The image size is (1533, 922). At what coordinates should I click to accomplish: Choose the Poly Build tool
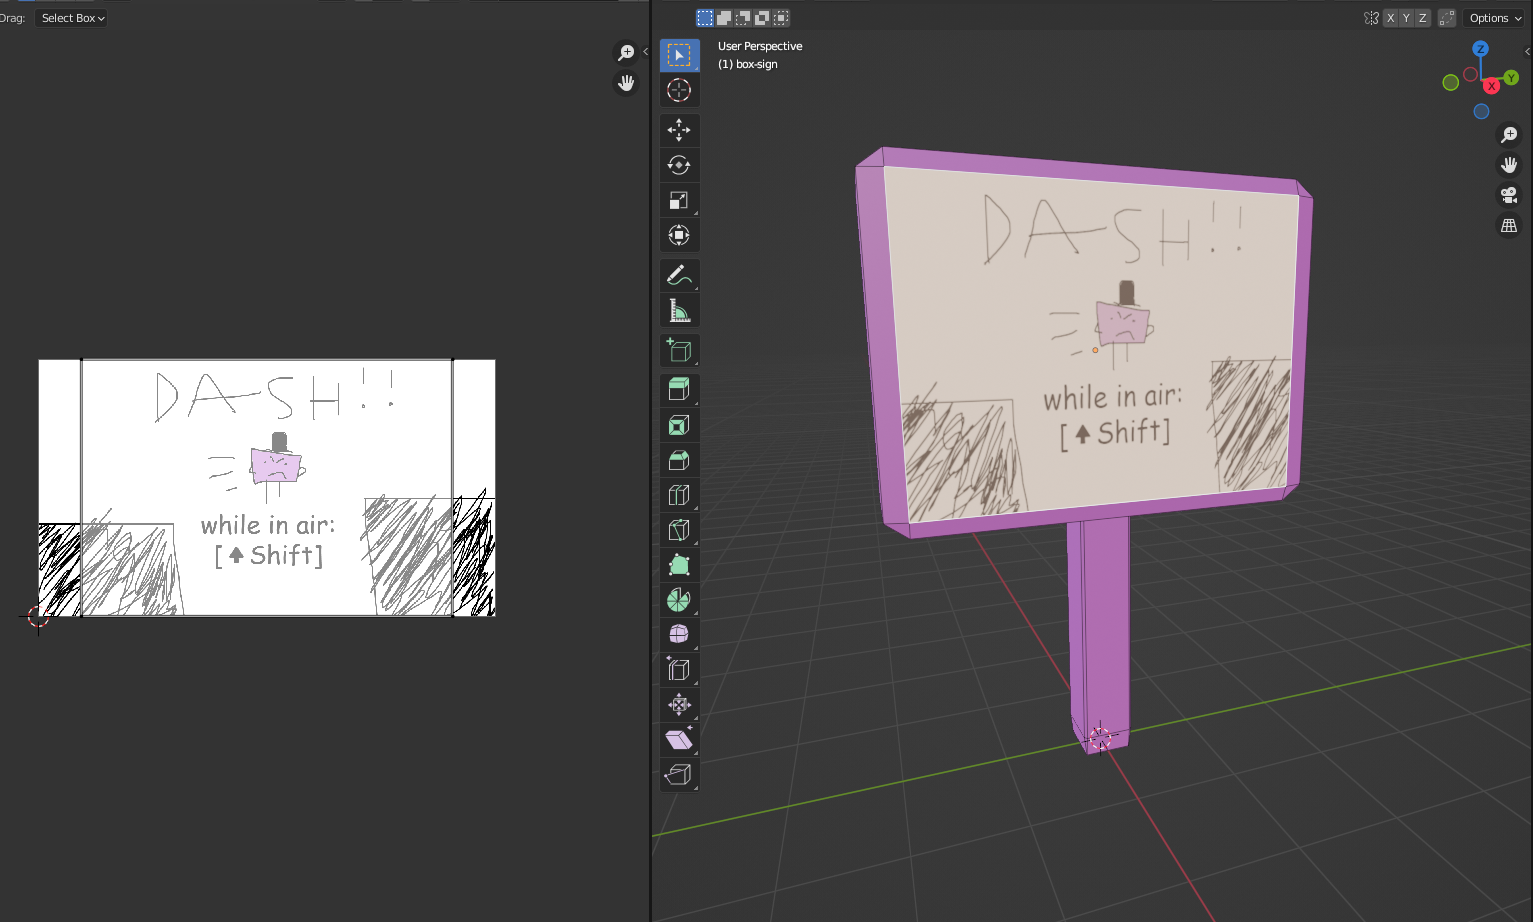pyautogui.click(x=679, y=565)
